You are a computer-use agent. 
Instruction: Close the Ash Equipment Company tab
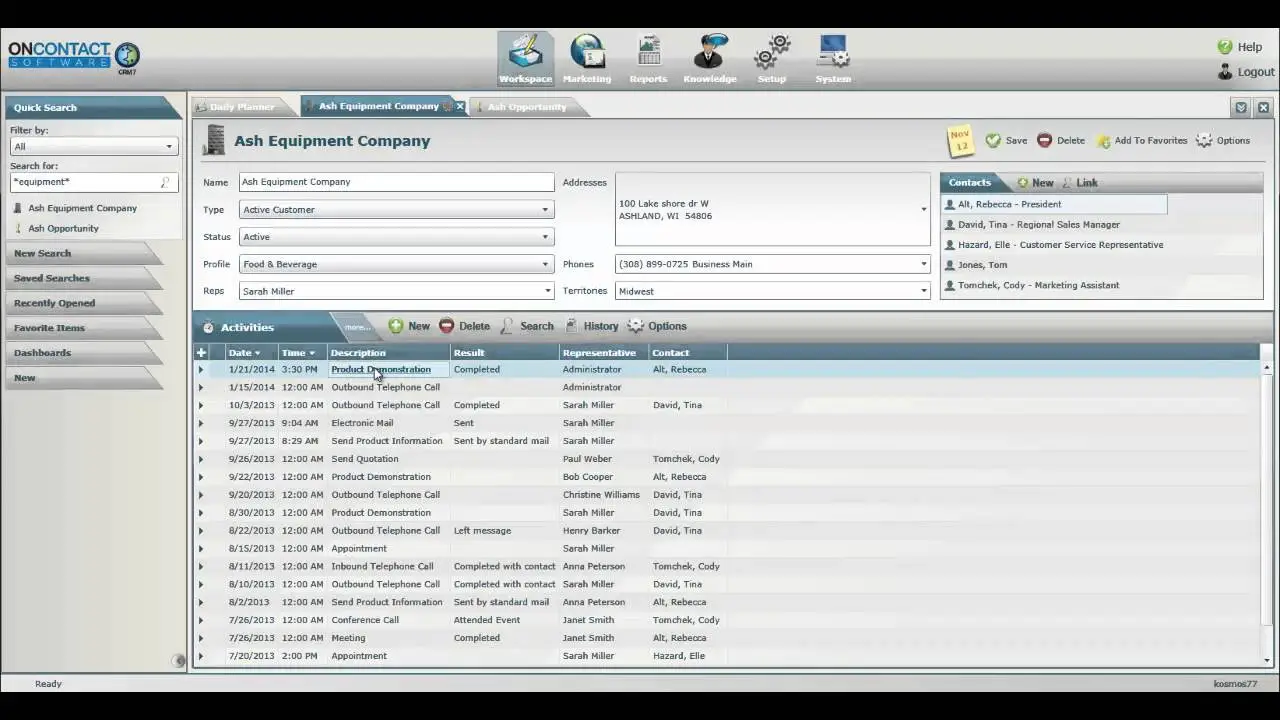point(460,106)
